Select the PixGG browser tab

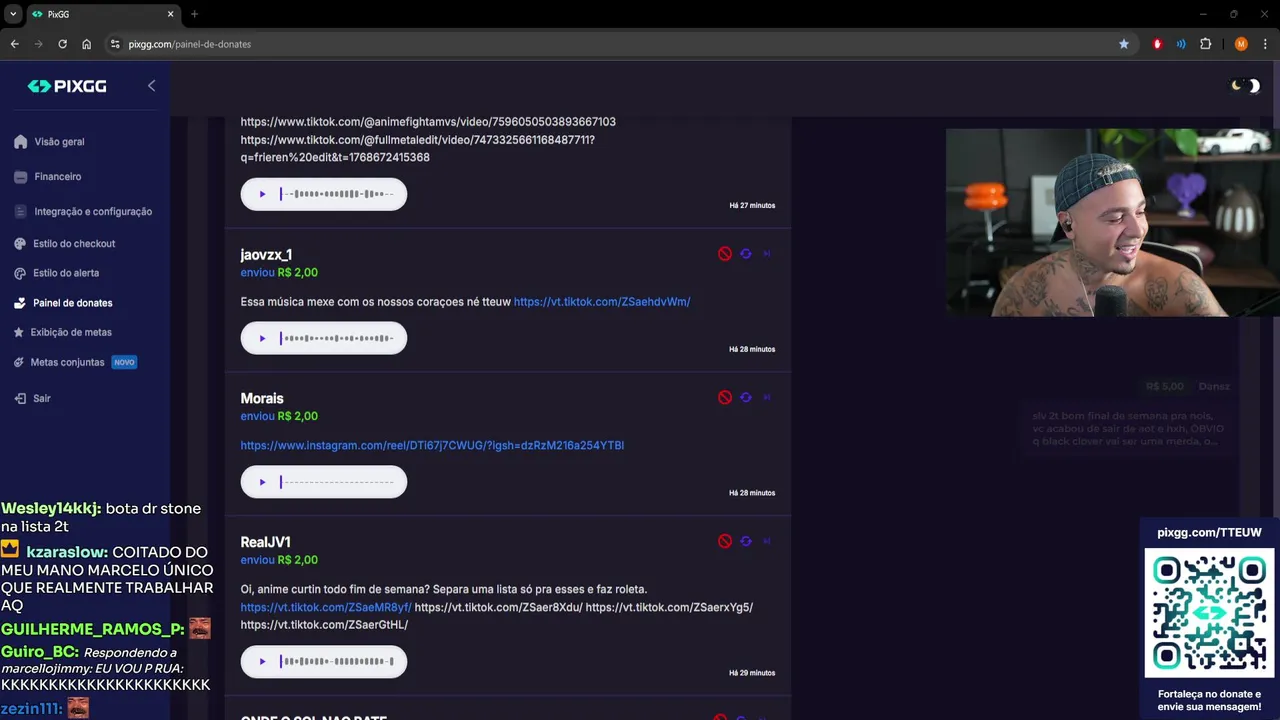[103, 14]
